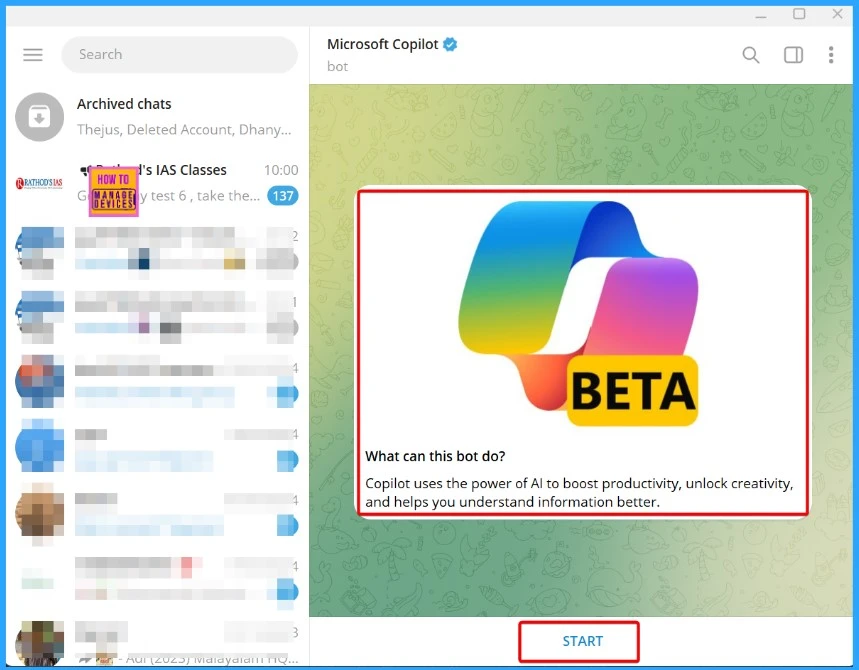Click 'What can this bot do?' text
Viewport: 859px width, 670px height.
tap(435, 456)
